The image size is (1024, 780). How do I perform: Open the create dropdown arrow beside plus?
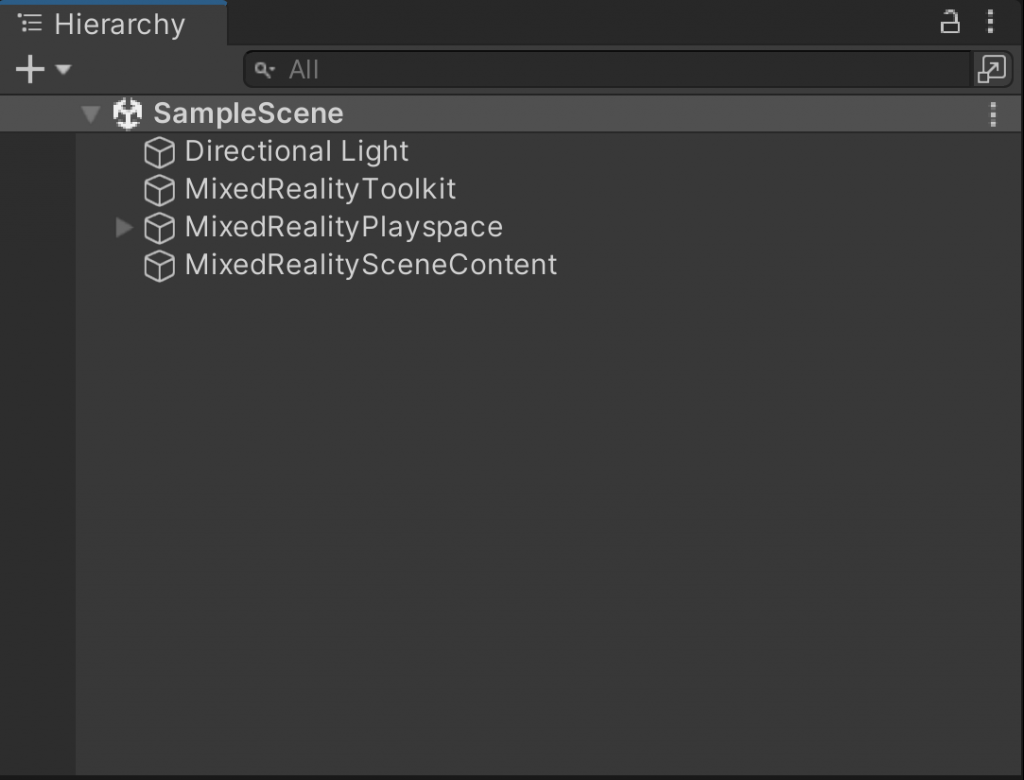63,69
